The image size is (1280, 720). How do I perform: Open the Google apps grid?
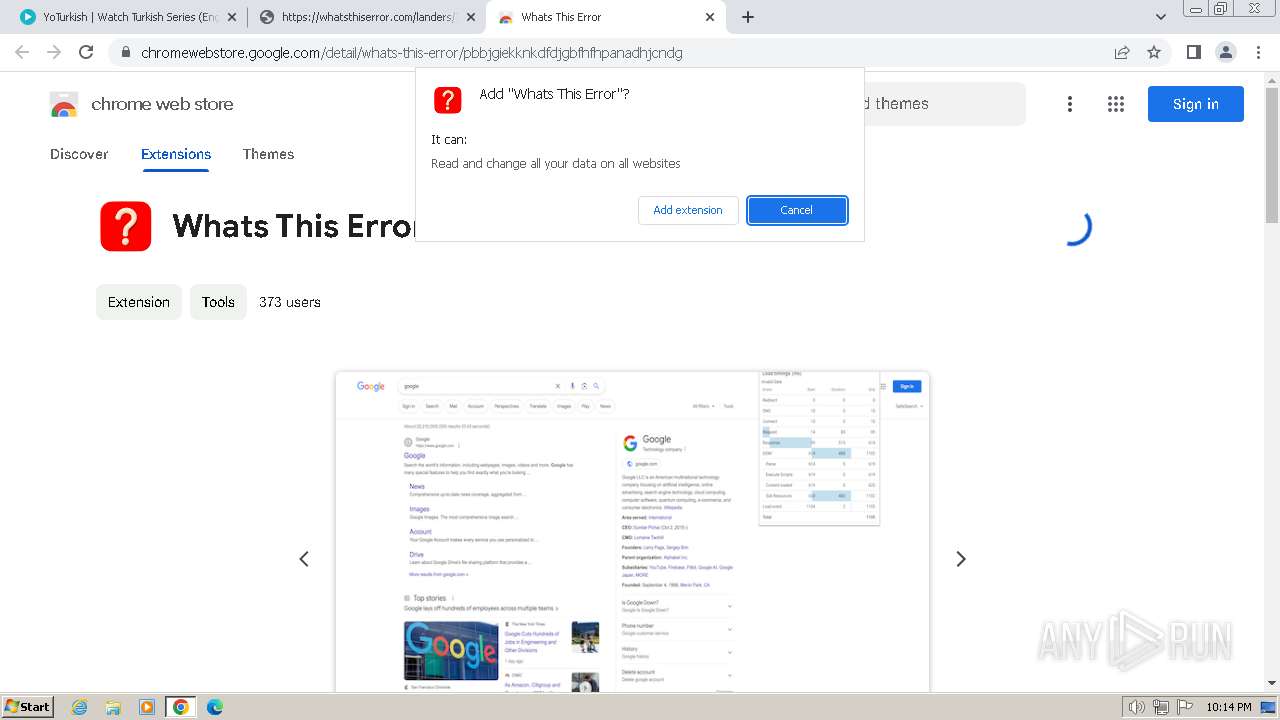pos(1116,104)
